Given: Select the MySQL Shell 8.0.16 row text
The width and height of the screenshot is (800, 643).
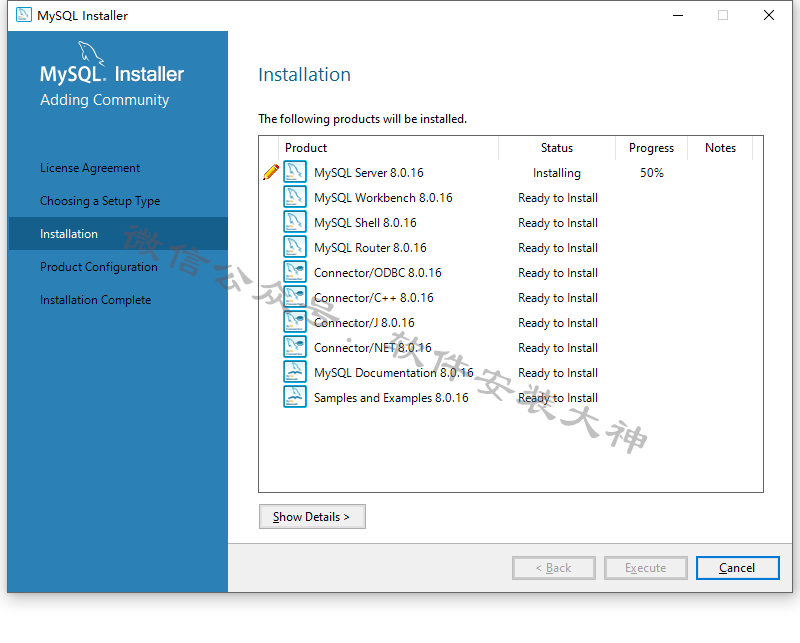Looking at the screenshot, I should pyautogui.click(x=365, y=222).
